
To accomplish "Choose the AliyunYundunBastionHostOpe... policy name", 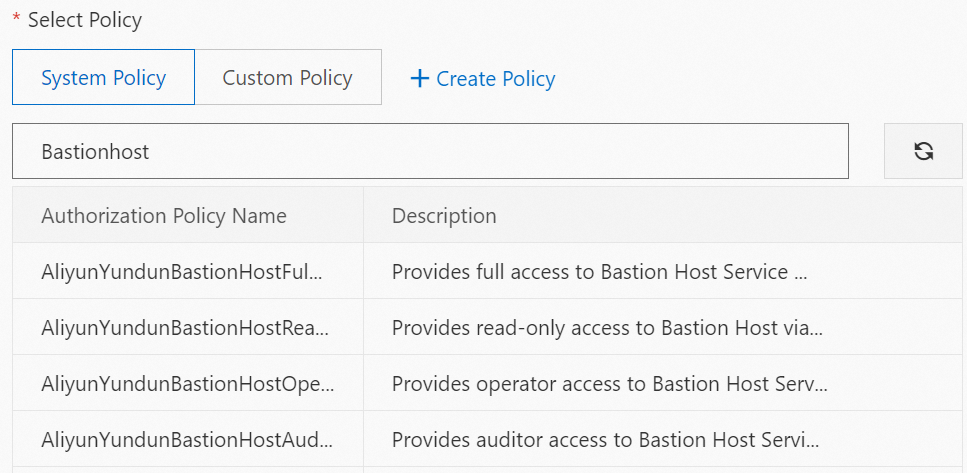I will point(187,383).
